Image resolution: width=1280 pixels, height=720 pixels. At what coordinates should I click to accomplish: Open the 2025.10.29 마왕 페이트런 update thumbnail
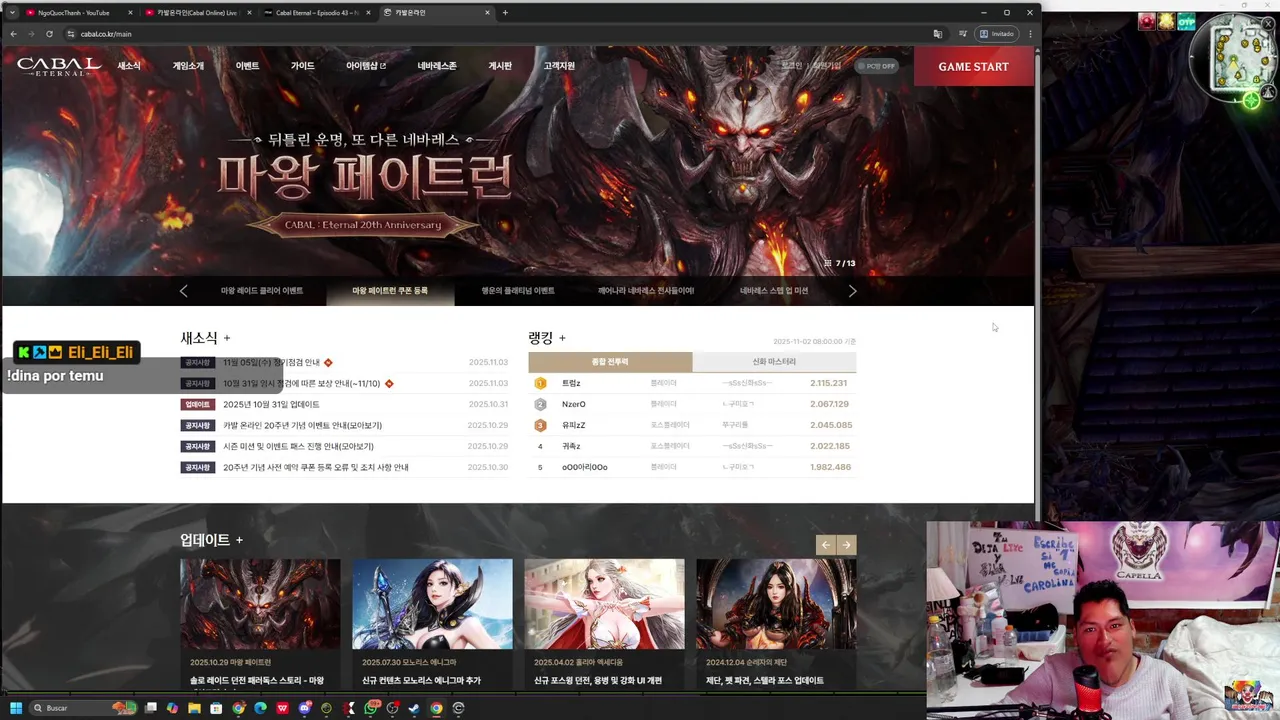pyautogui.click(x=260, y=604)
